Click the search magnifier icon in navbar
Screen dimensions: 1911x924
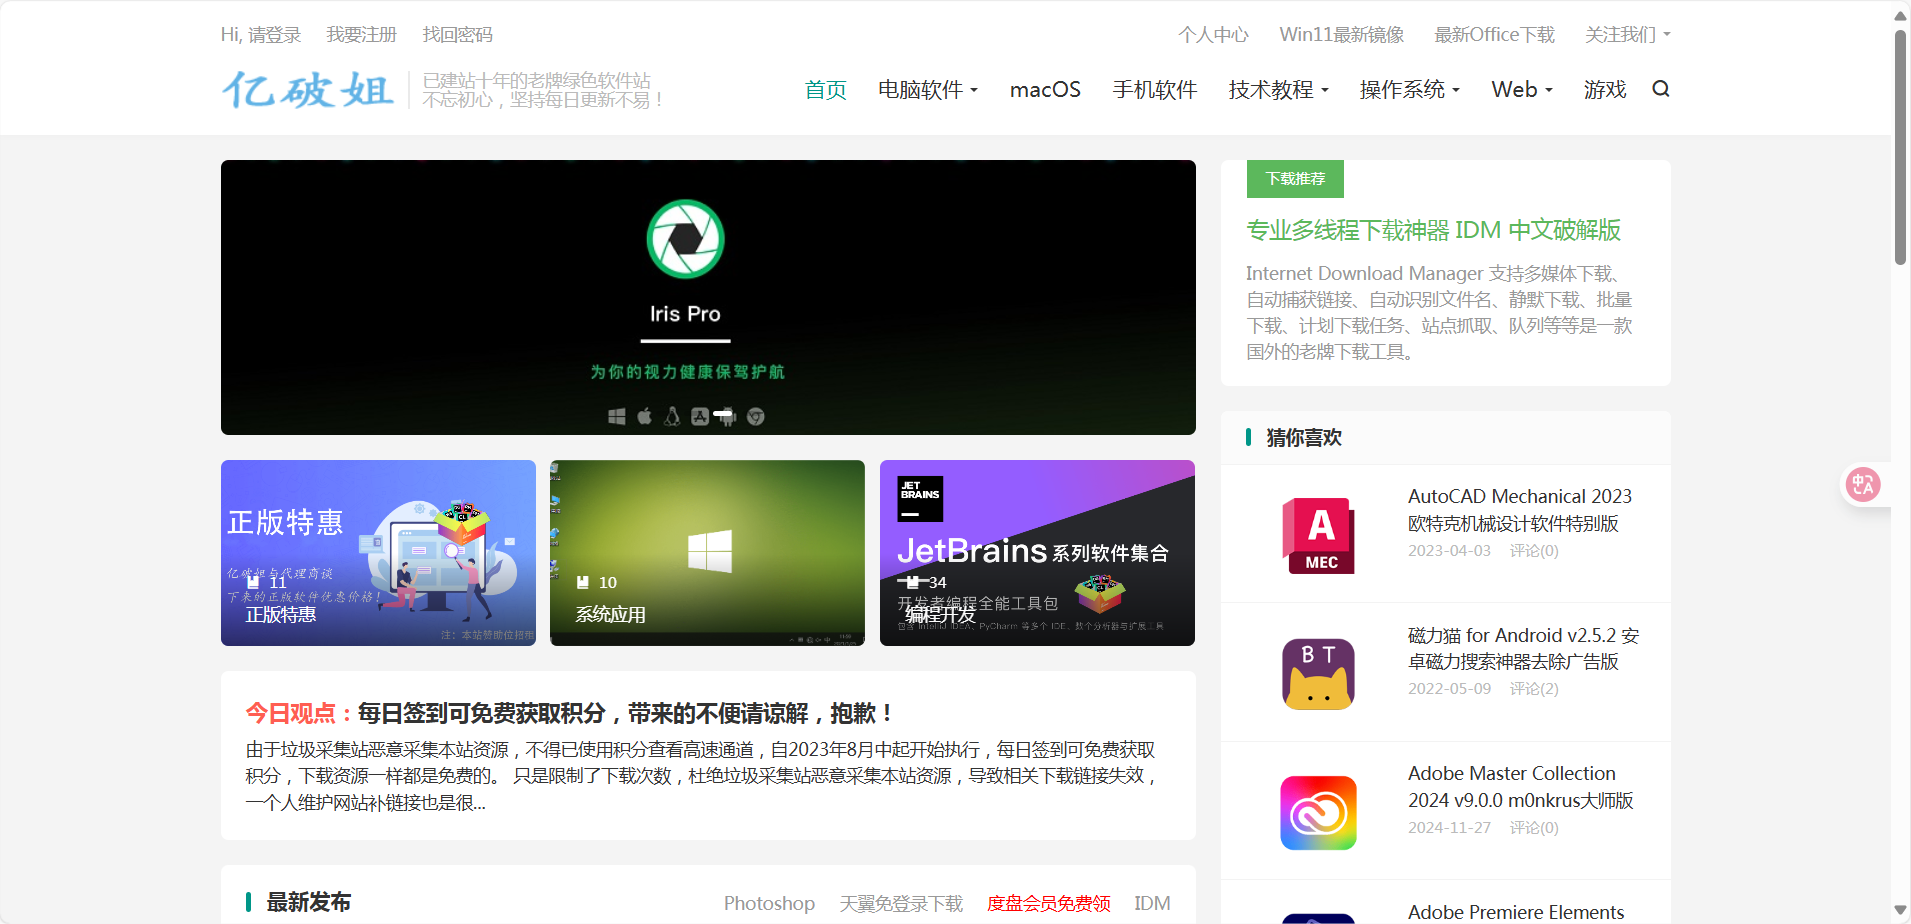click(1660, 89)
